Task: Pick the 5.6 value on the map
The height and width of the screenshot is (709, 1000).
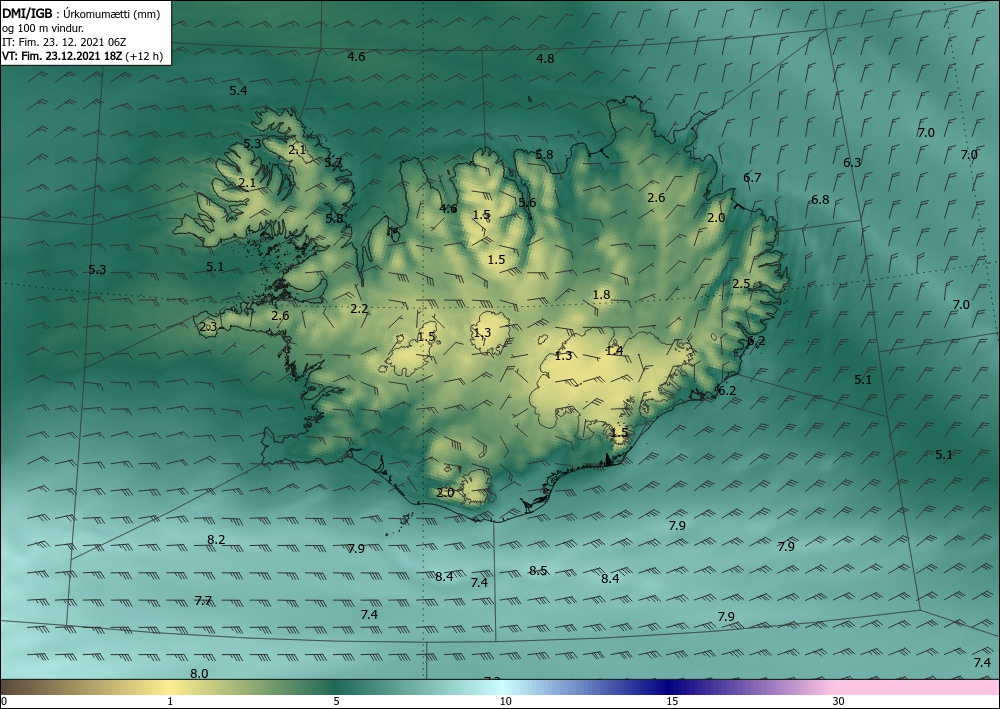Action: pyautogui.click(x=527, y=203)
